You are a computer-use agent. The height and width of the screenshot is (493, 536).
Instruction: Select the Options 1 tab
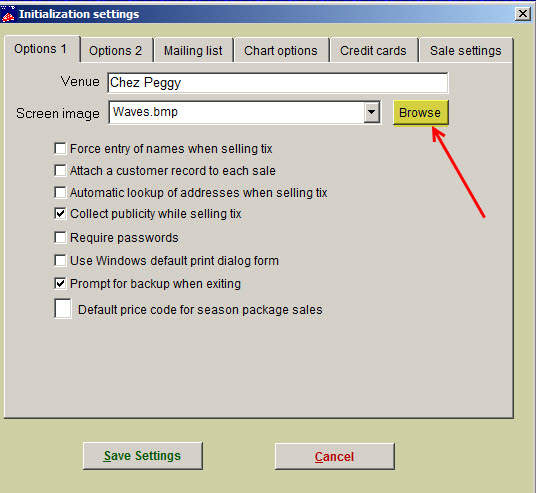click(41, 49)
